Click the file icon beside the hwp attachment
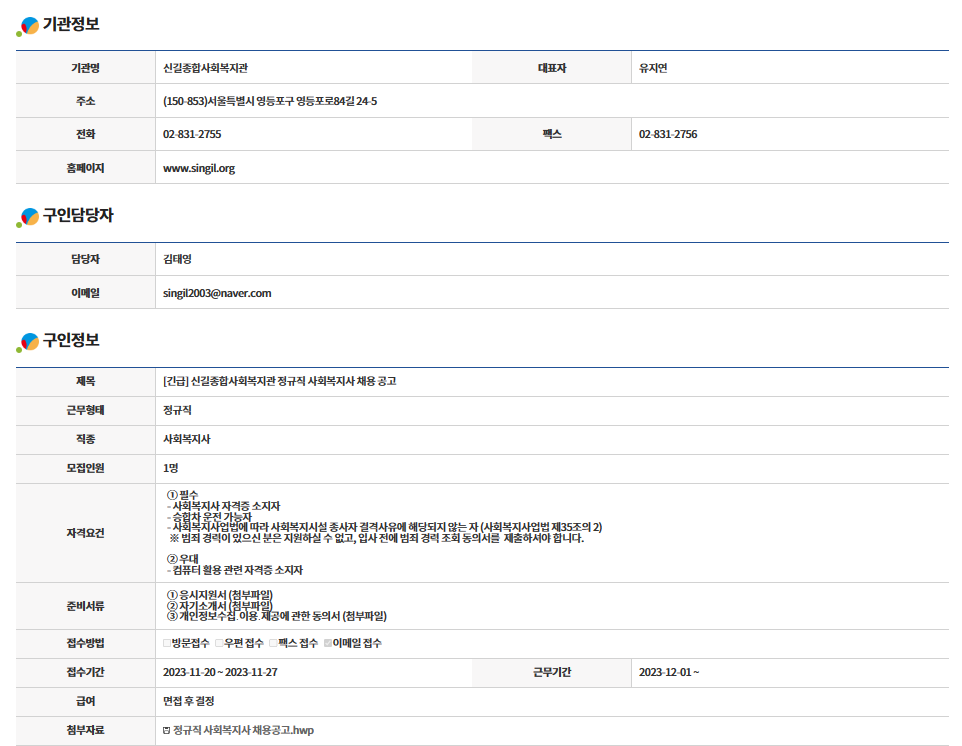962x746 pixels. pyautogui.click(x=166, y=731)
